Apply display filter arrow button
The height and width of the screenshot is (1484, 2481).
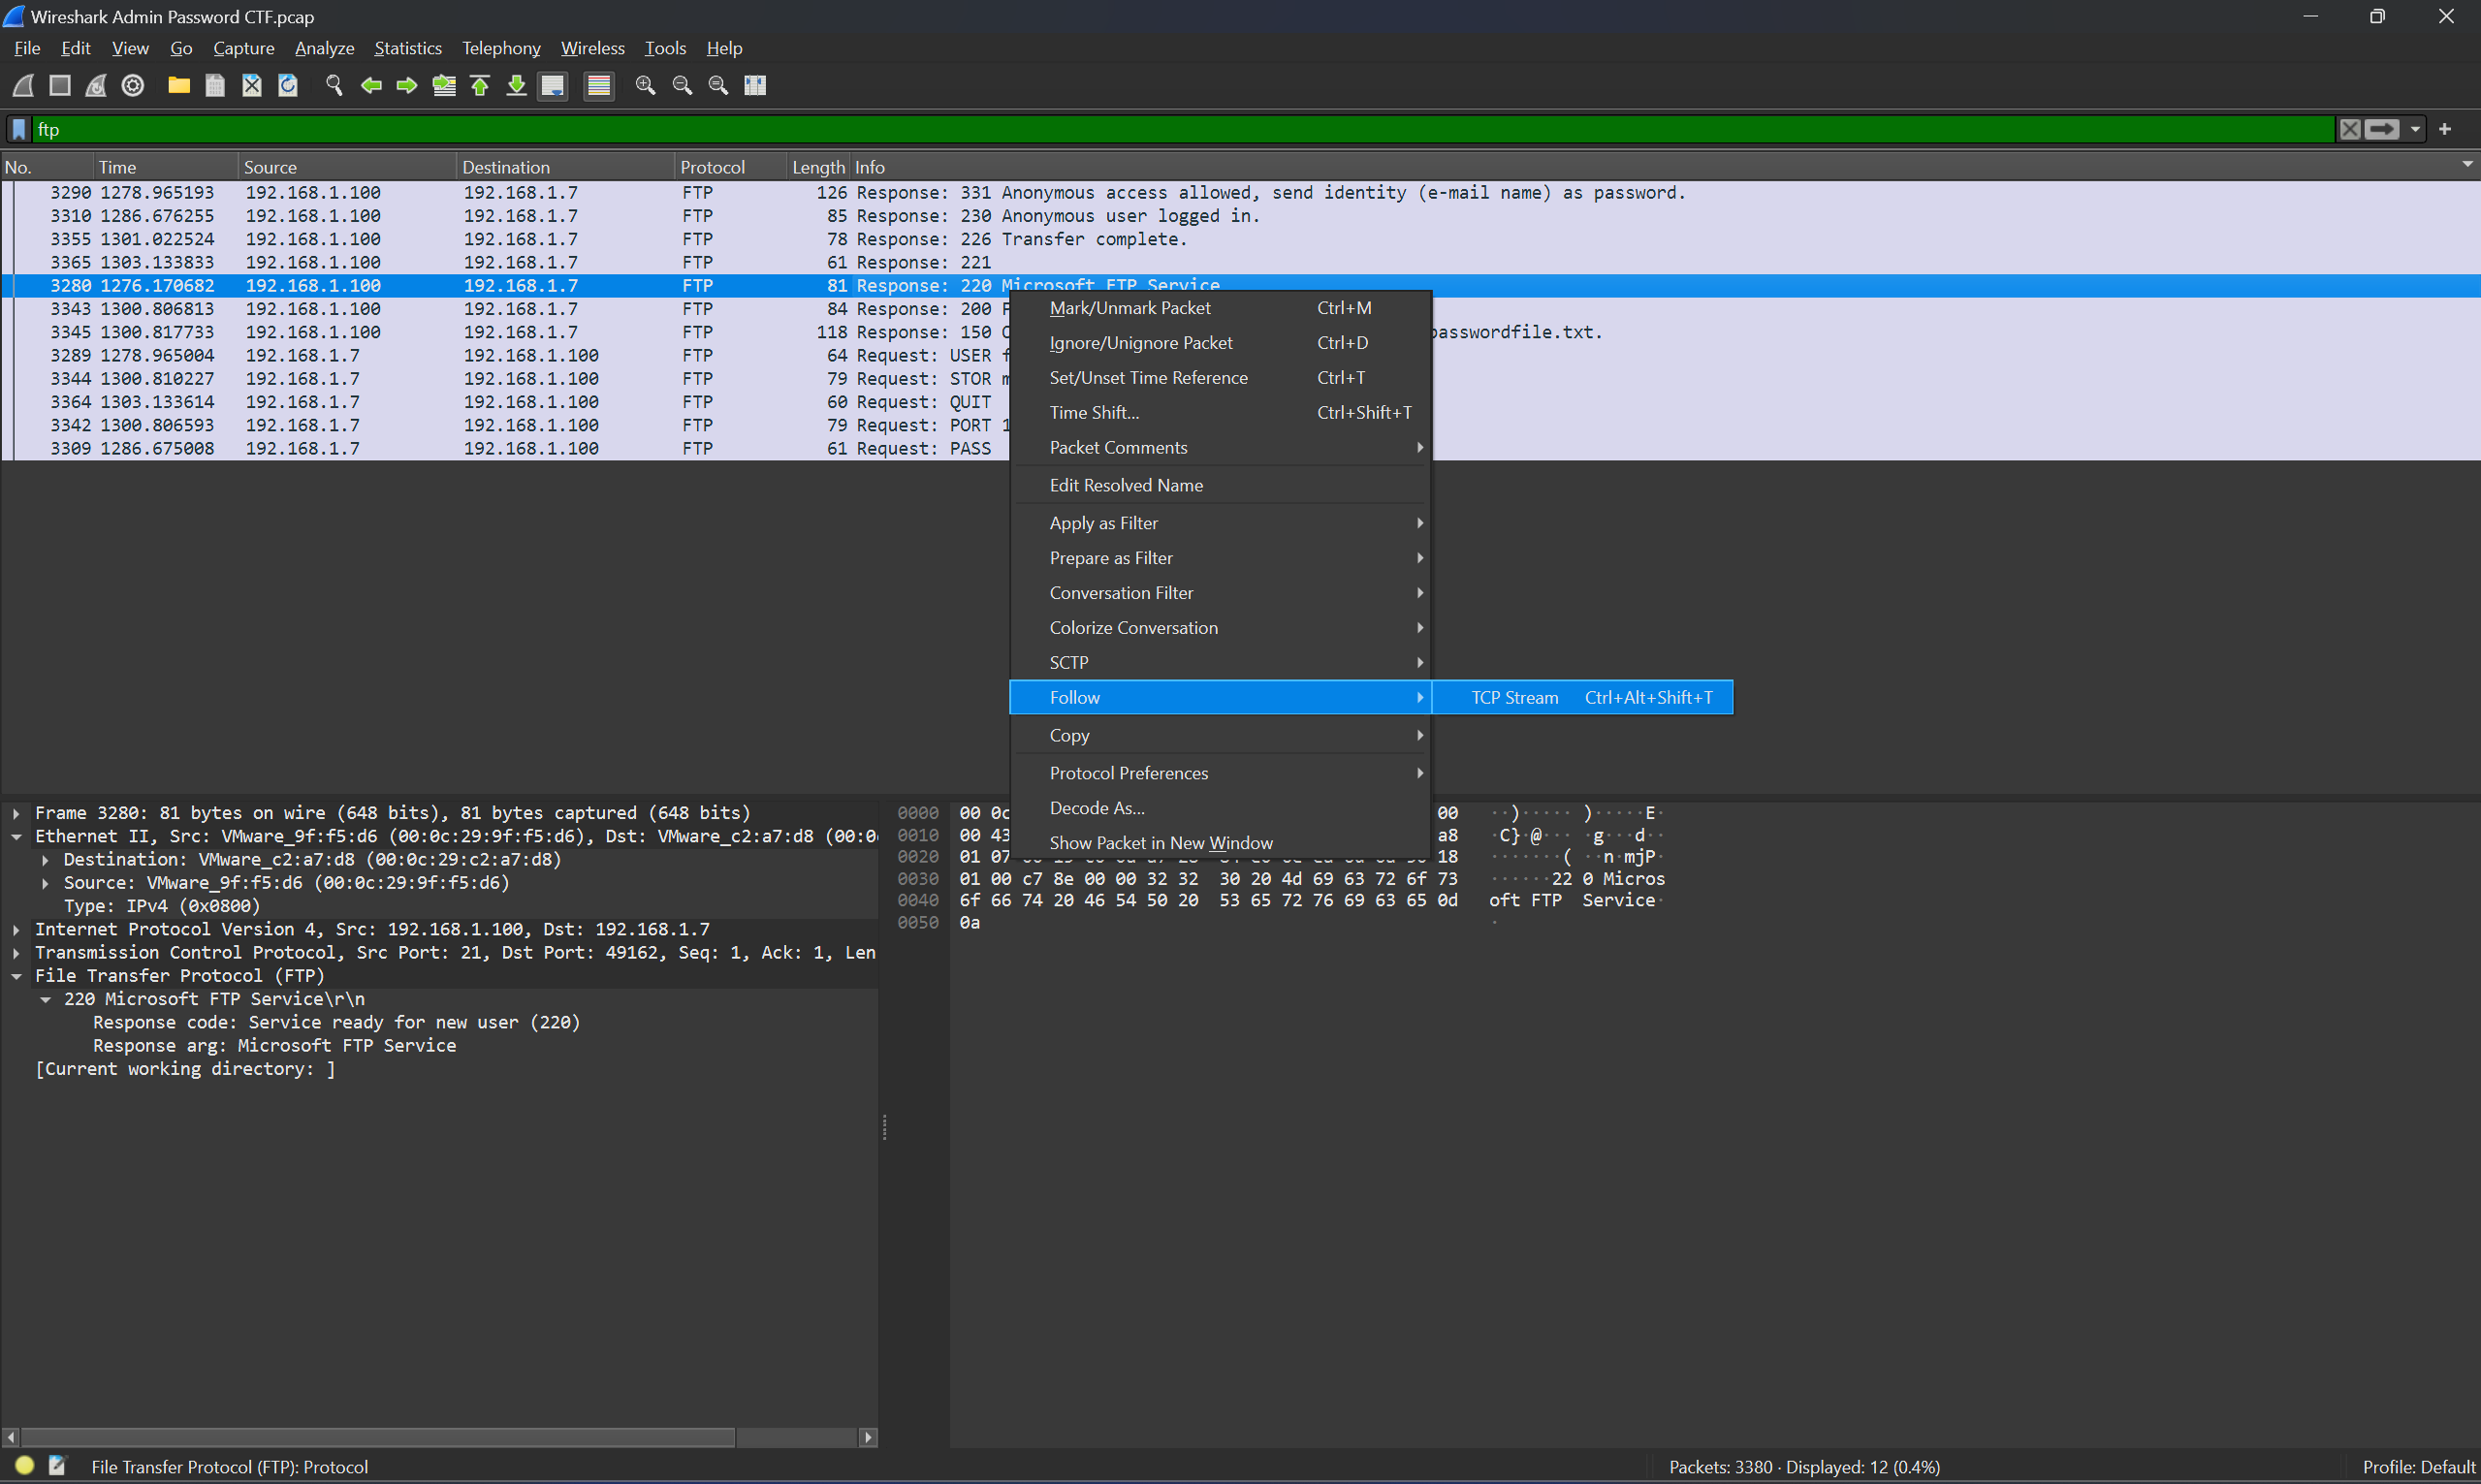click(2381, 129)
